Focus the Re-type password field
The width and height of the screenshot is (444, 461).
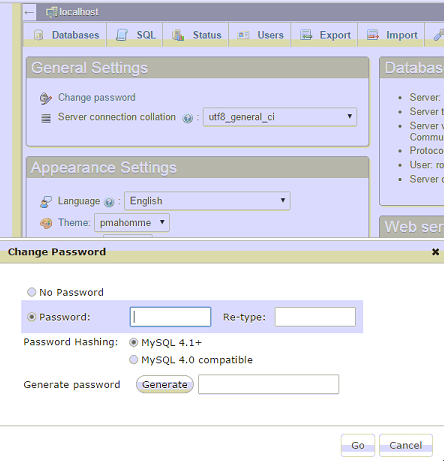tap(315, 317)
